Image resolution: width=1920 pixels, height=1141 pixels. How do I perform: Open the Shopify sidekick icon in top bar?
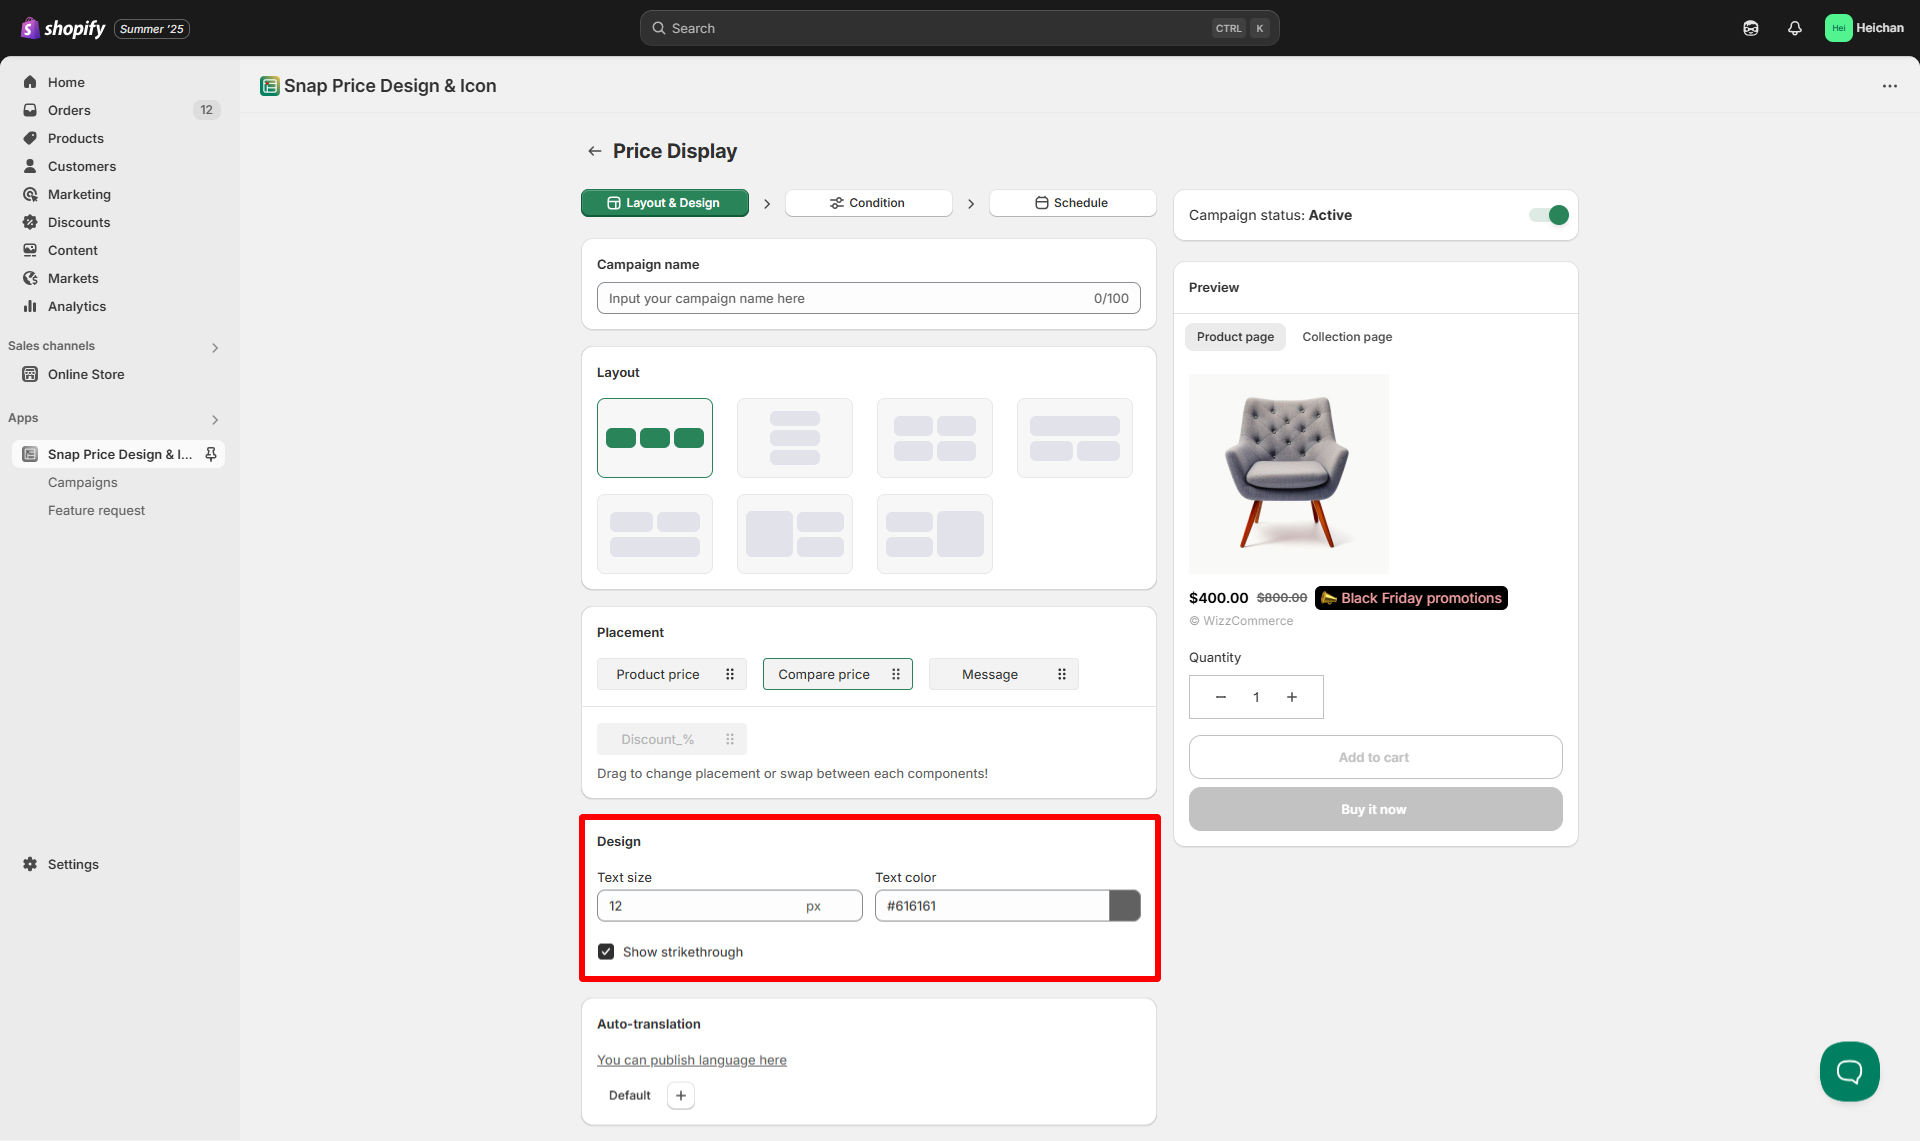[x=1750, y=28]
